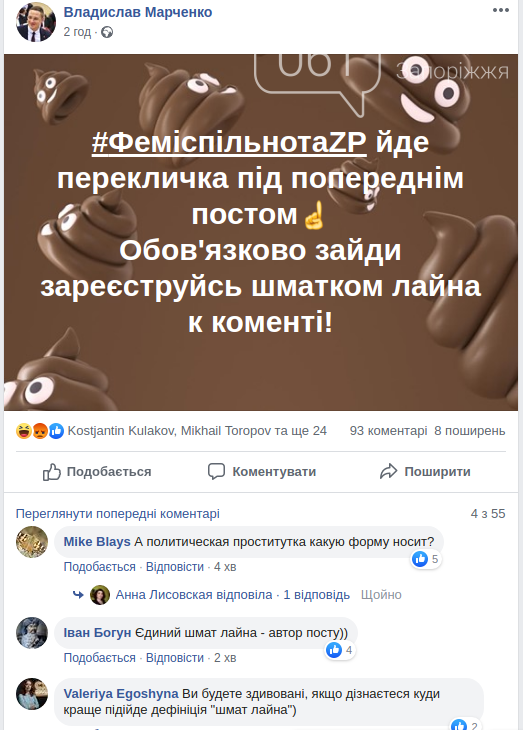523x730 pixels.
Task: Click like count on Іван Богун comment
Action: (x=340, y=650)
